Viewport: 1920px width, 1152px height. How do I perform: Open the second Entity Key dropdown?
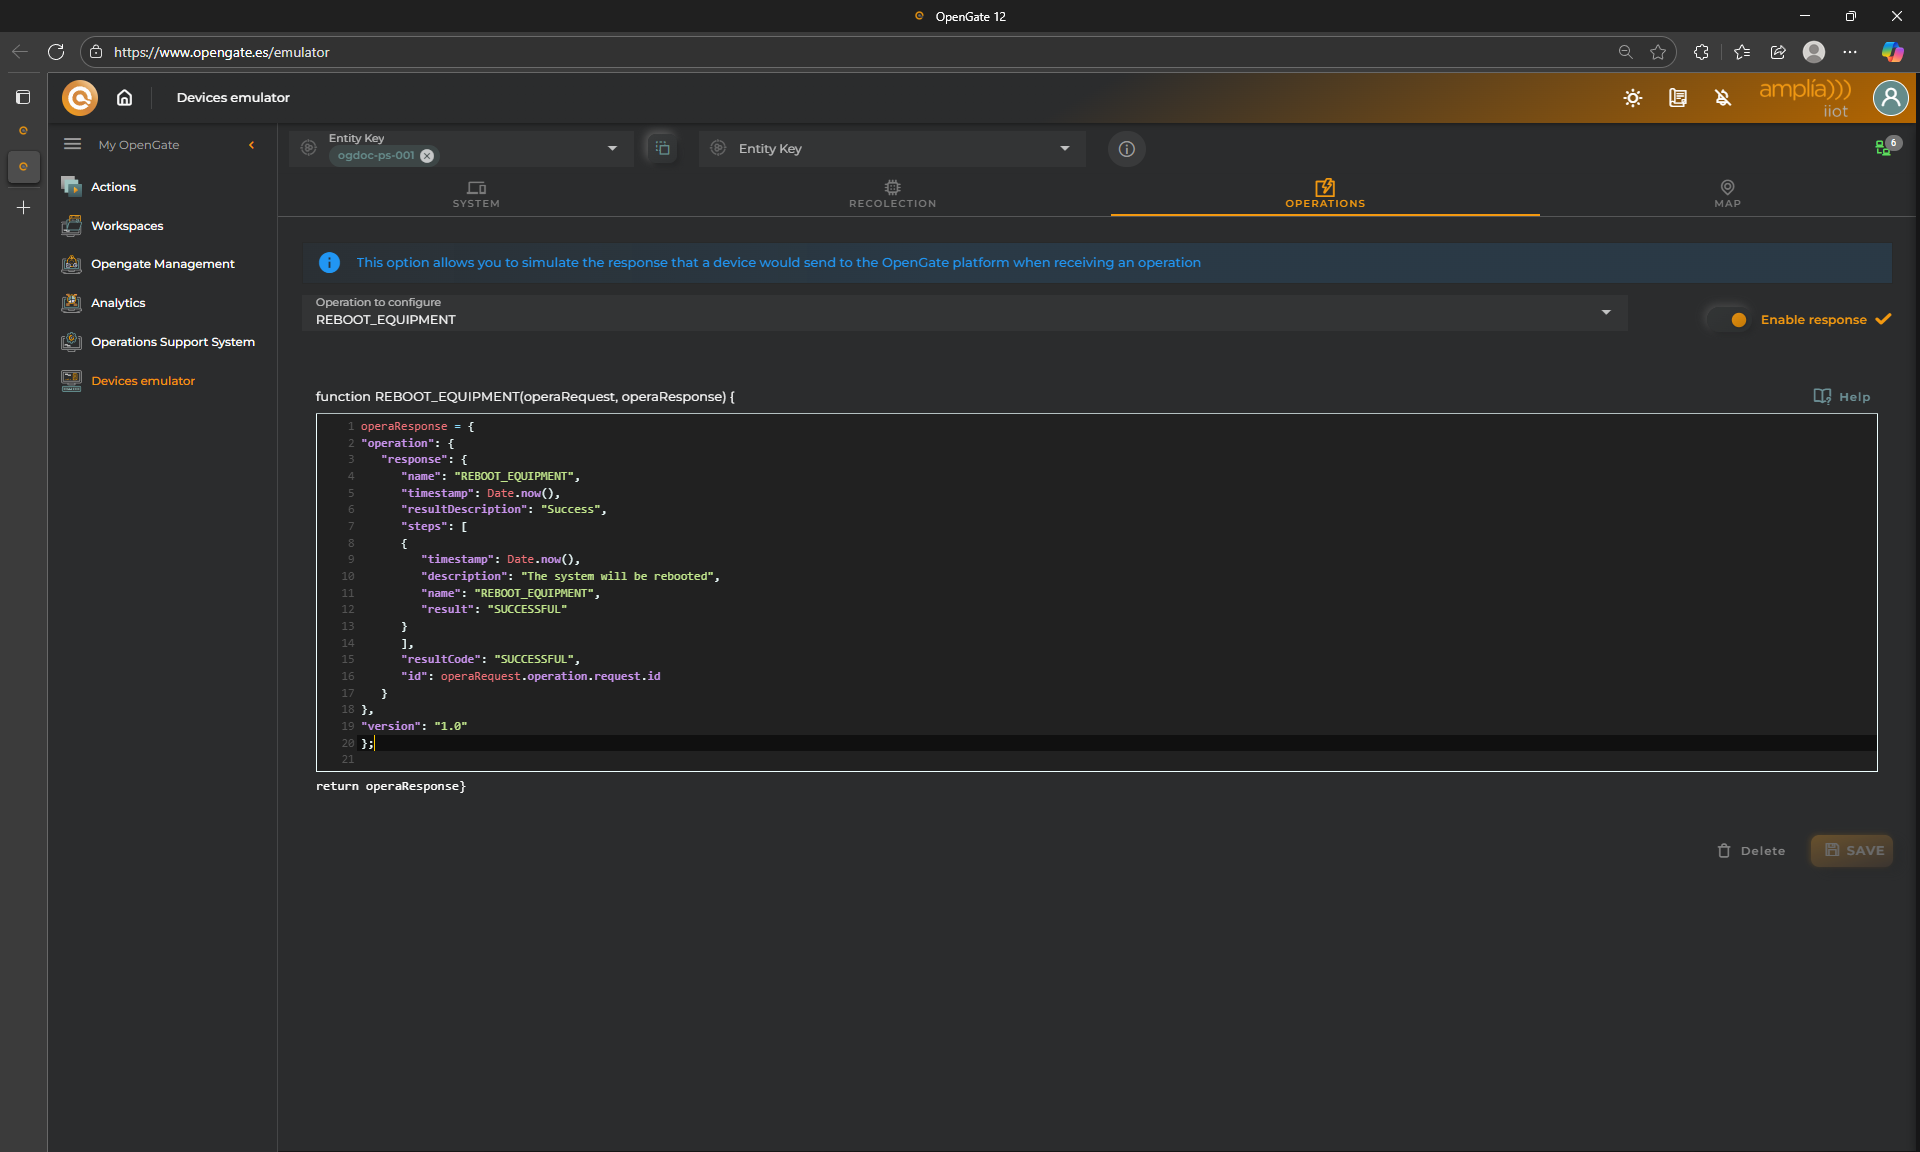1064,148
